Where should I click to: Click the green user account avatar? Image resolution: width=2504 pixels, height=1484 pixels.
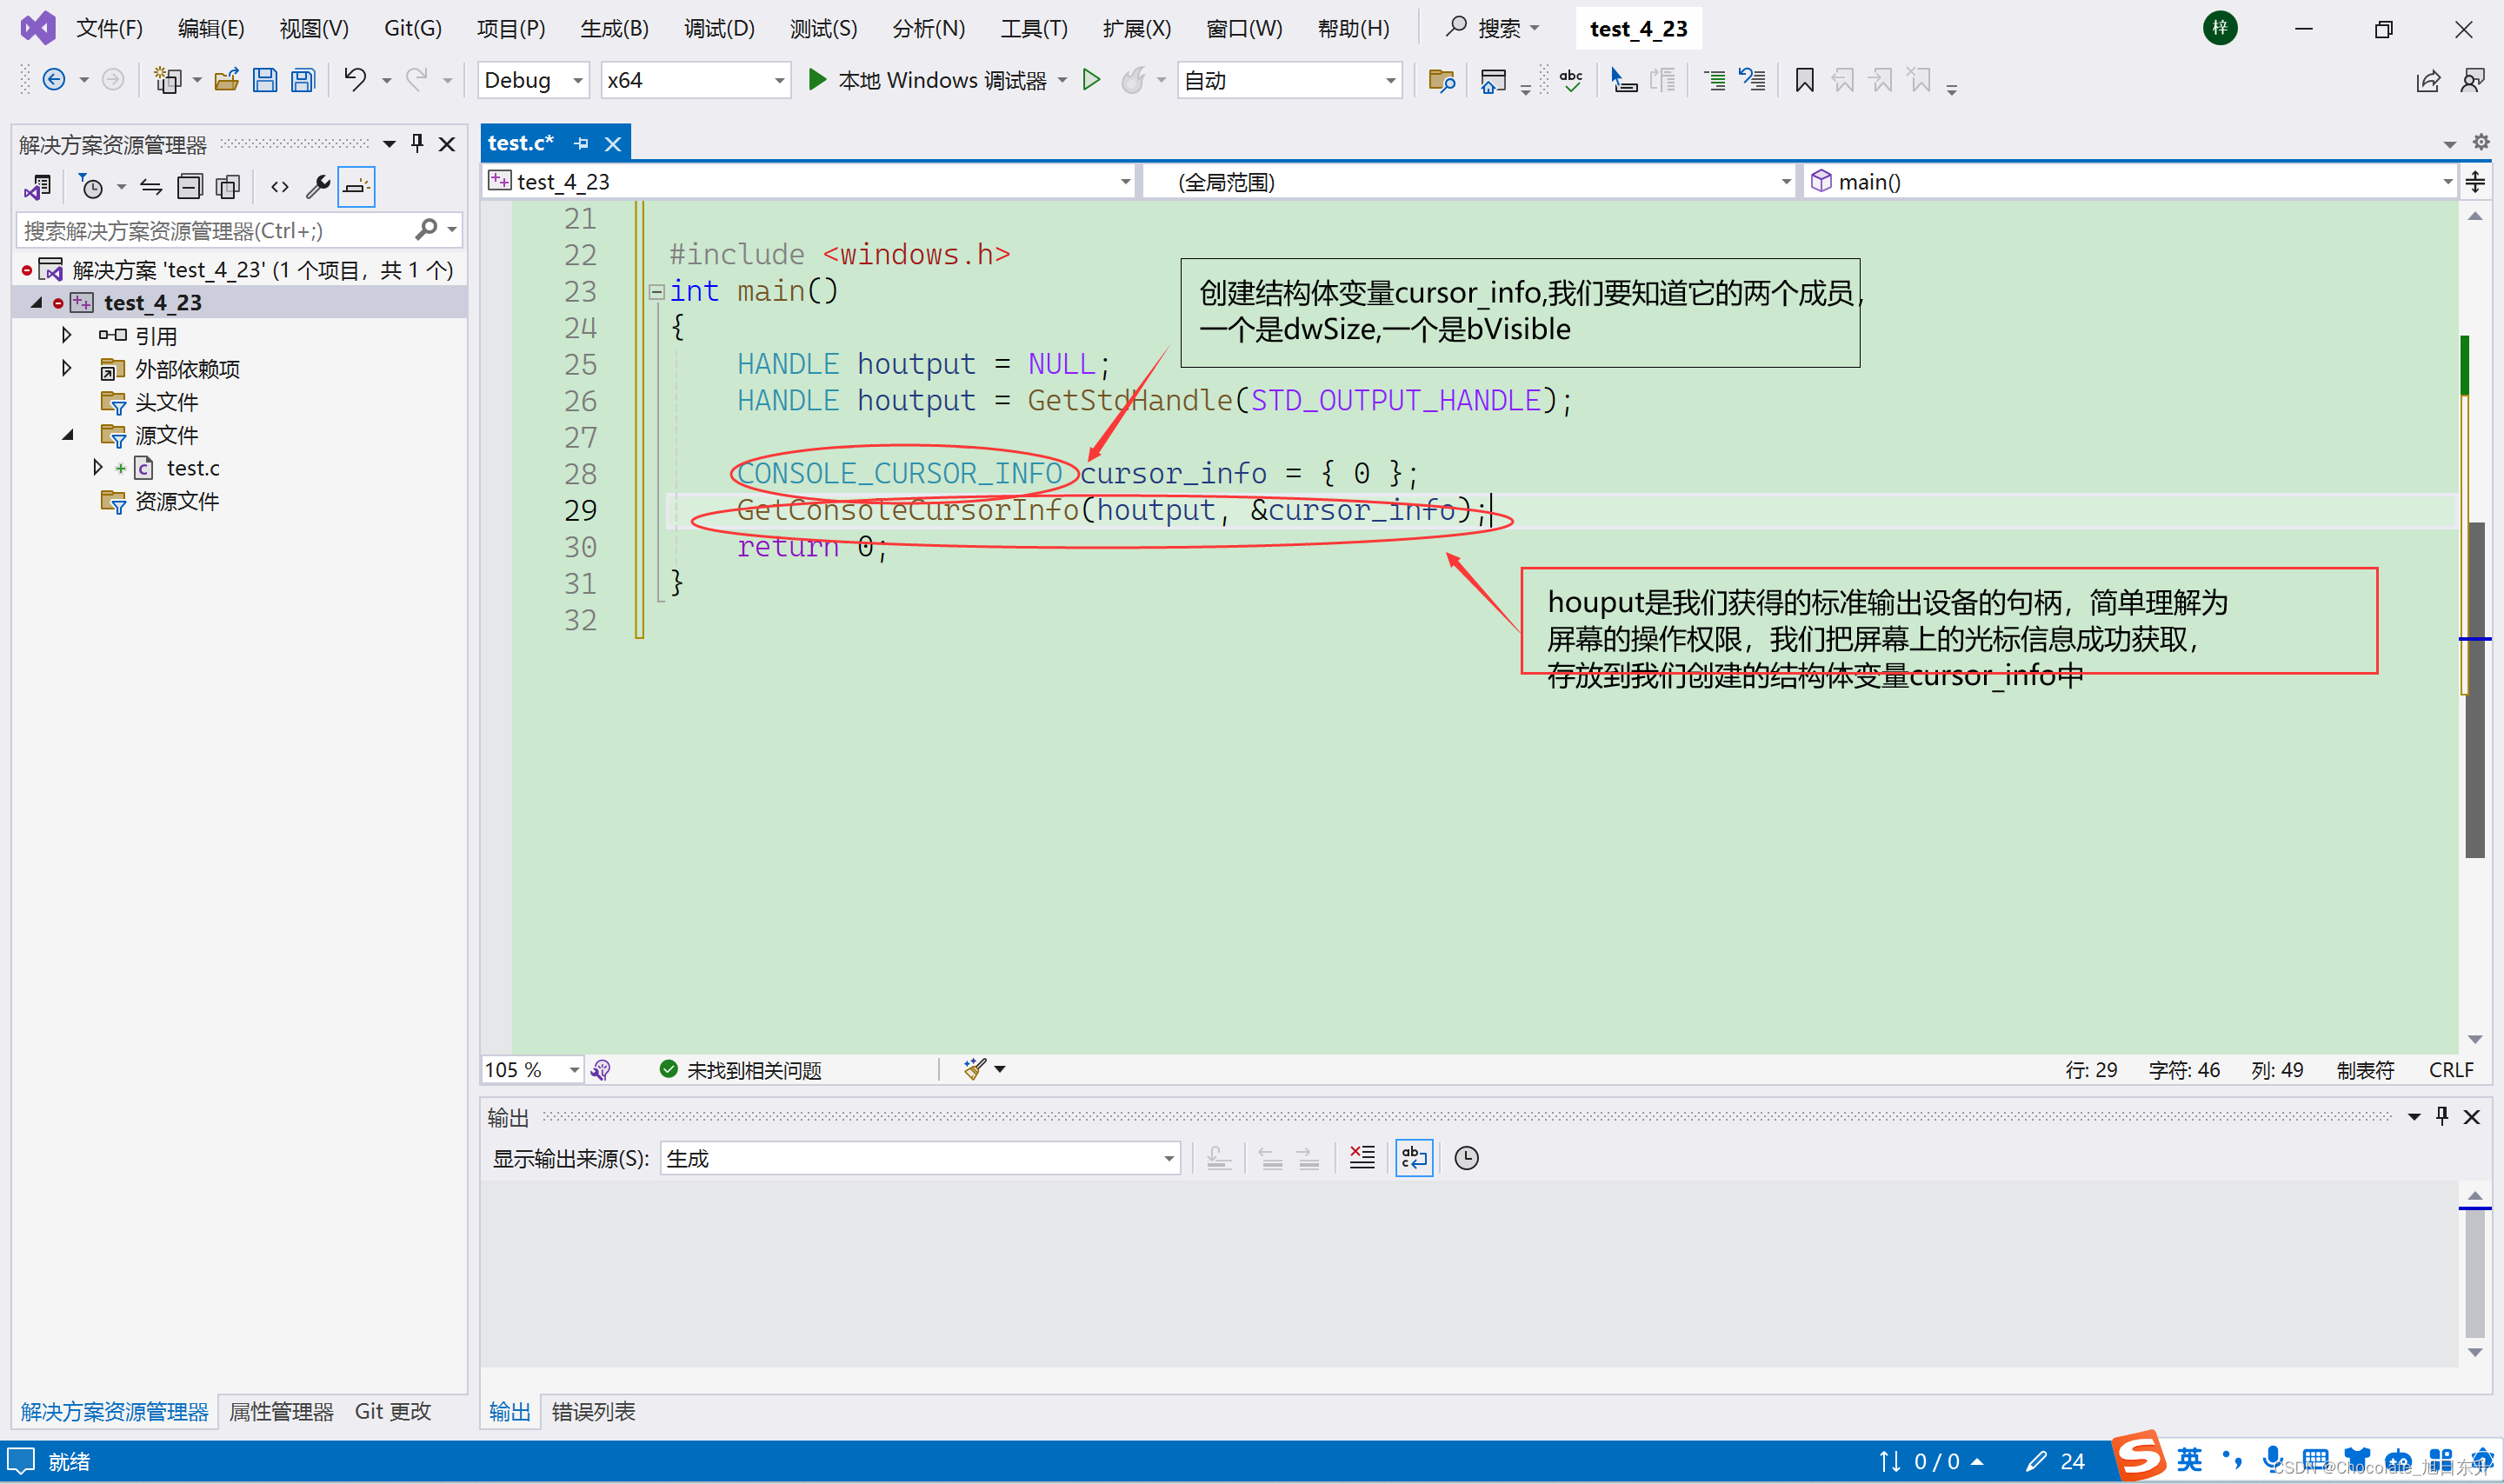[2219, 28]
